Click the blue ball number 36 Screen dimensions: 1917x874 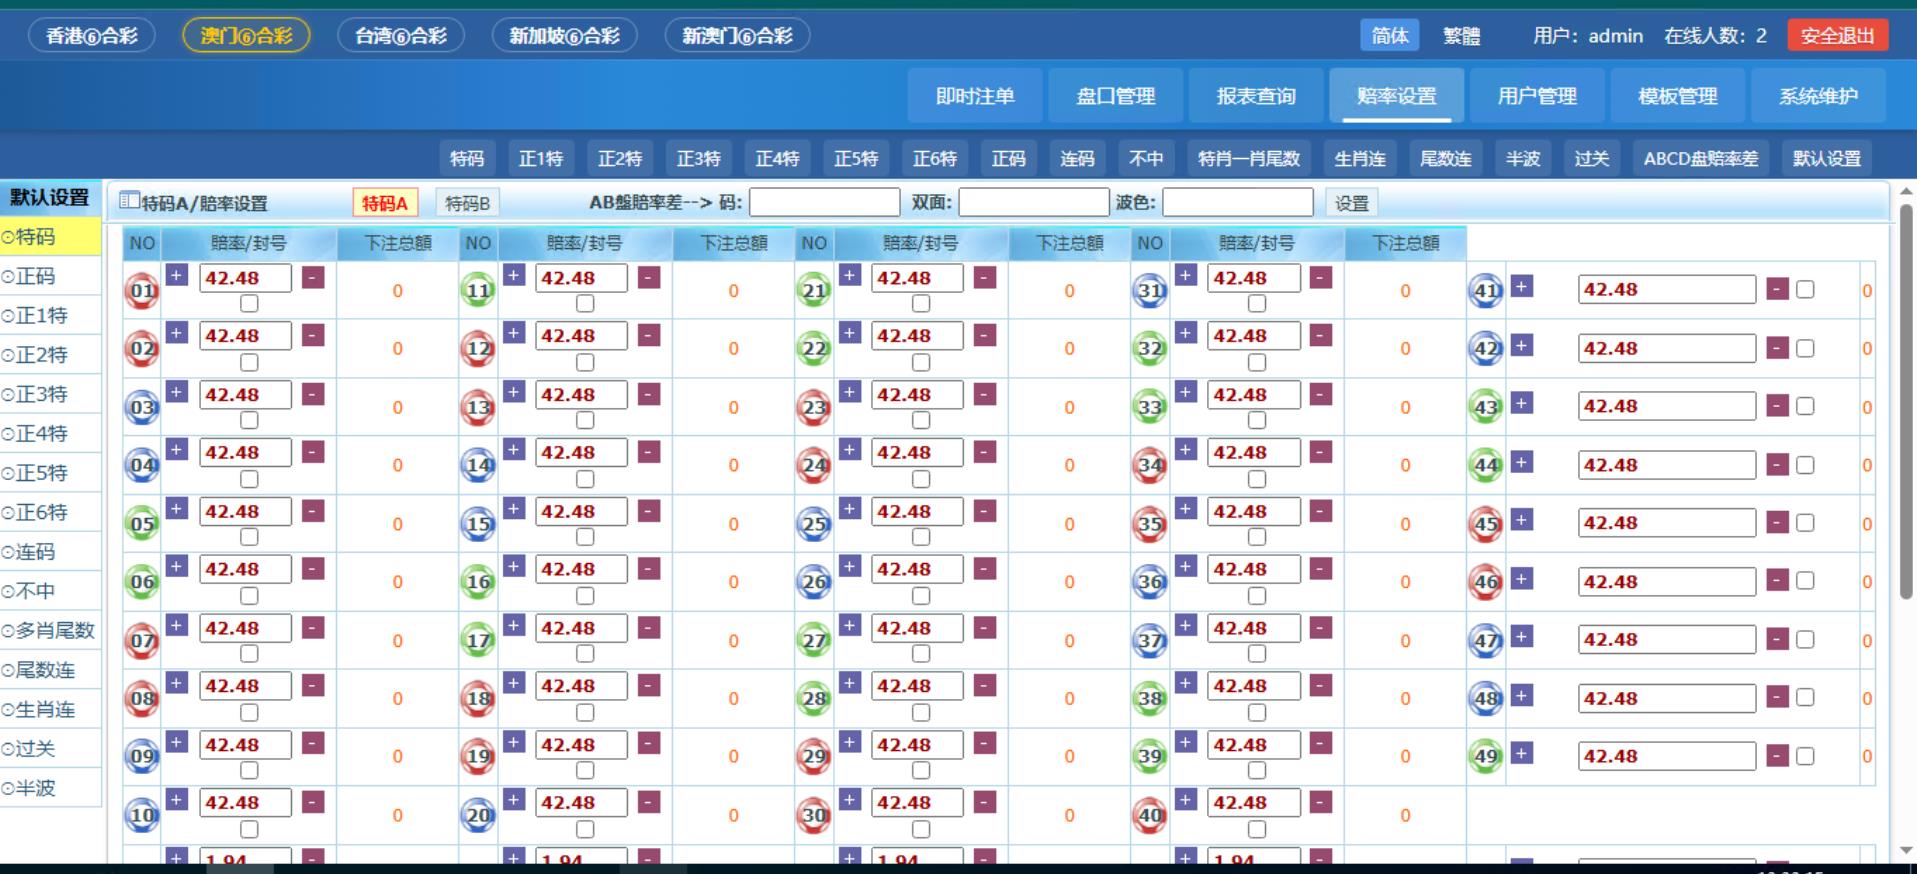(x=1150, y=582)
